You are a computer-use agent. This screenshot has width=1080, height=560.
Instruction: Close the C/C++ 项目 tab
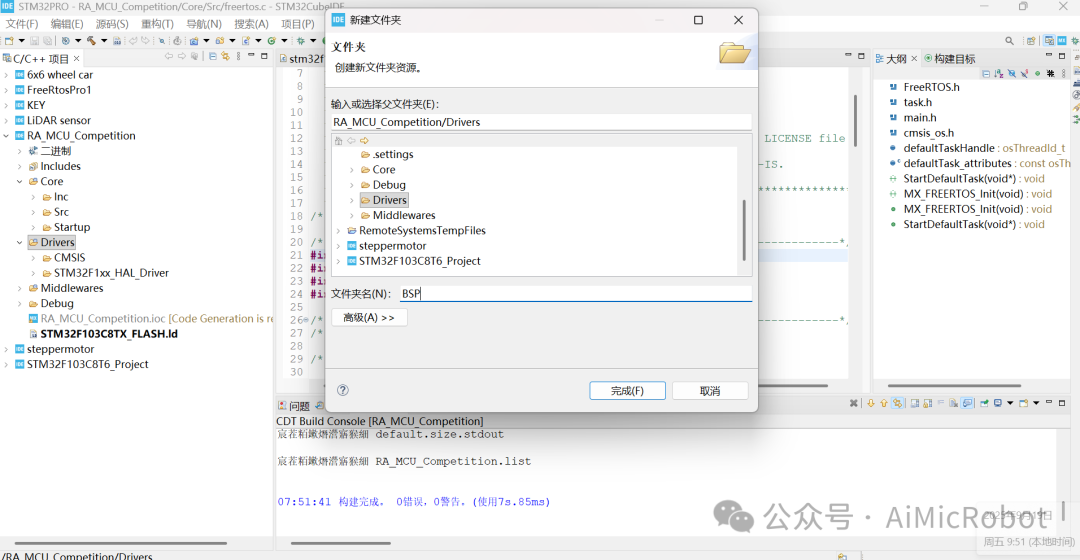[x=76, y=59]
